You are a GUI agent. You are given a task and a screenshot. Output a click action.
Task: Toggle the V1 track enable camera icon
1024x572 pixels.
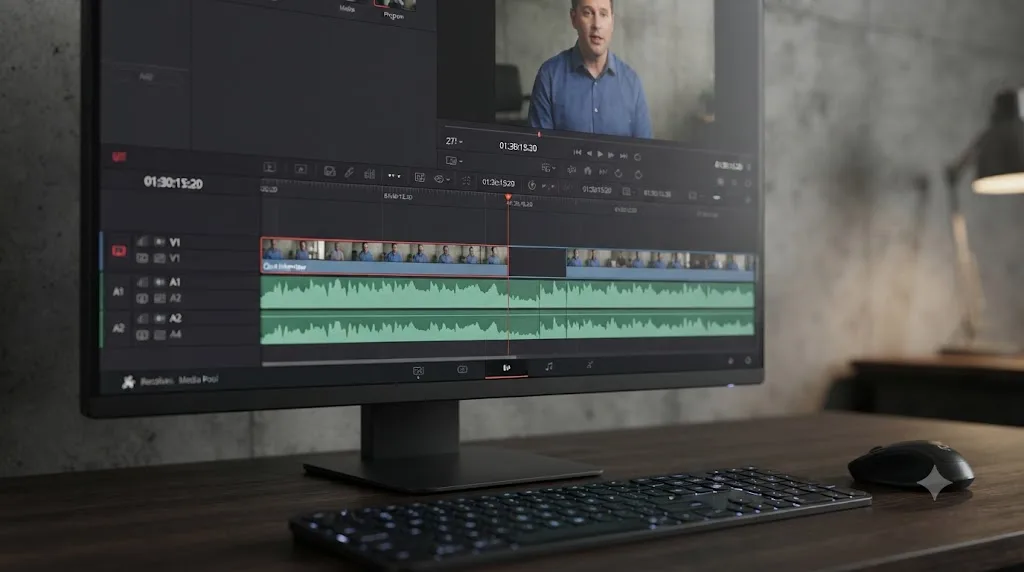click(x=159, y=242)
